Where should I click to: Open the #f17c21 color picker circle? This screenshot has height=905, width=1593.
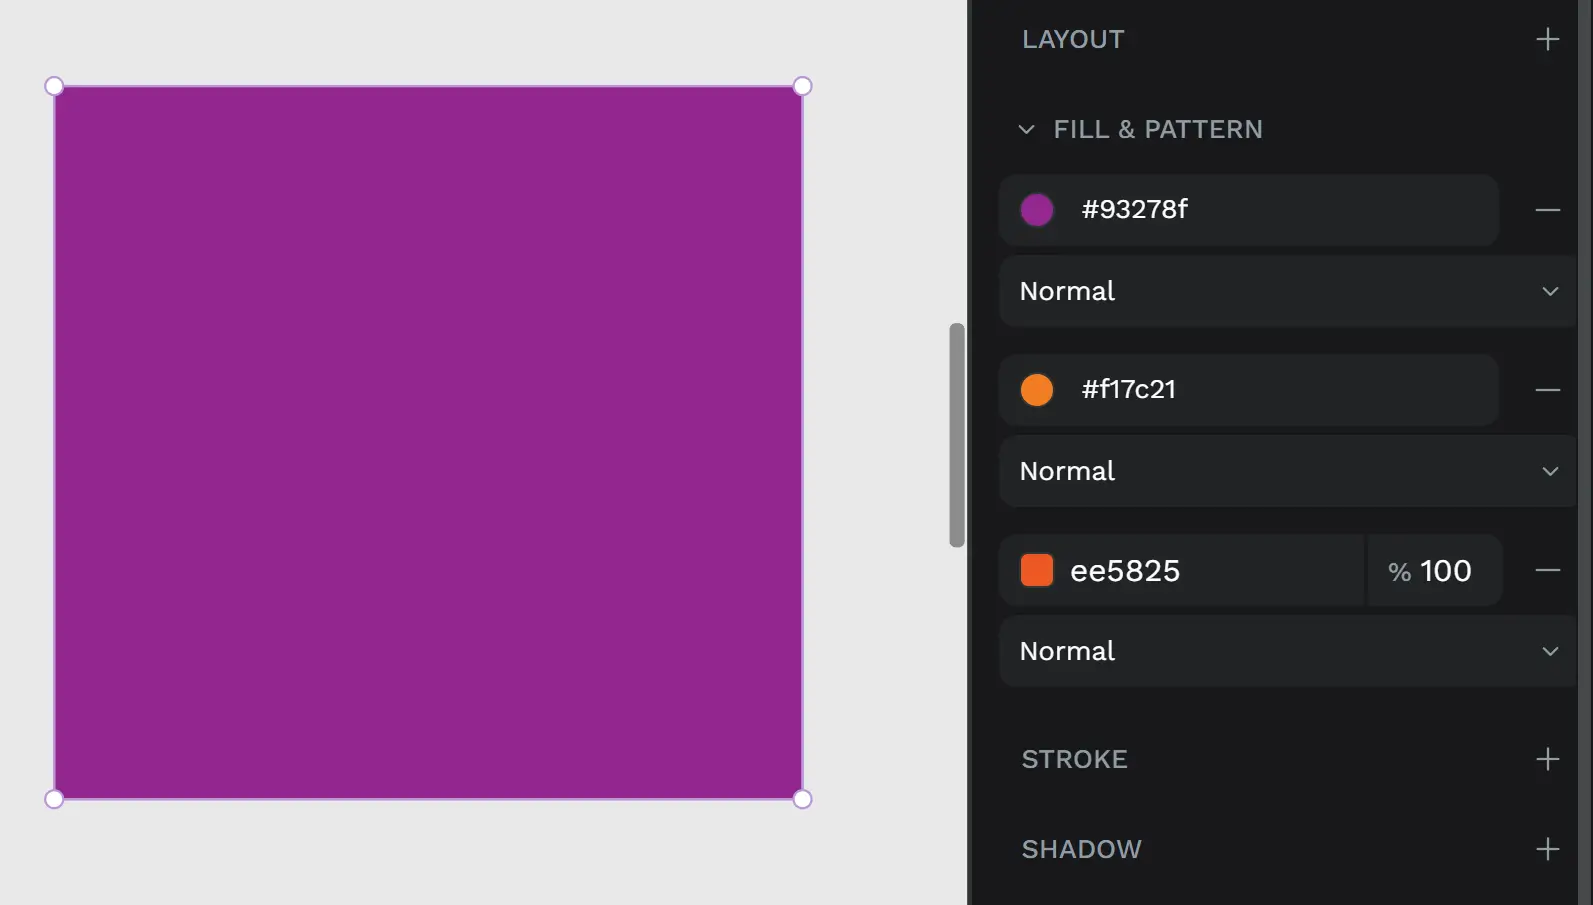pyautogui.click(x=1036, y=390)
